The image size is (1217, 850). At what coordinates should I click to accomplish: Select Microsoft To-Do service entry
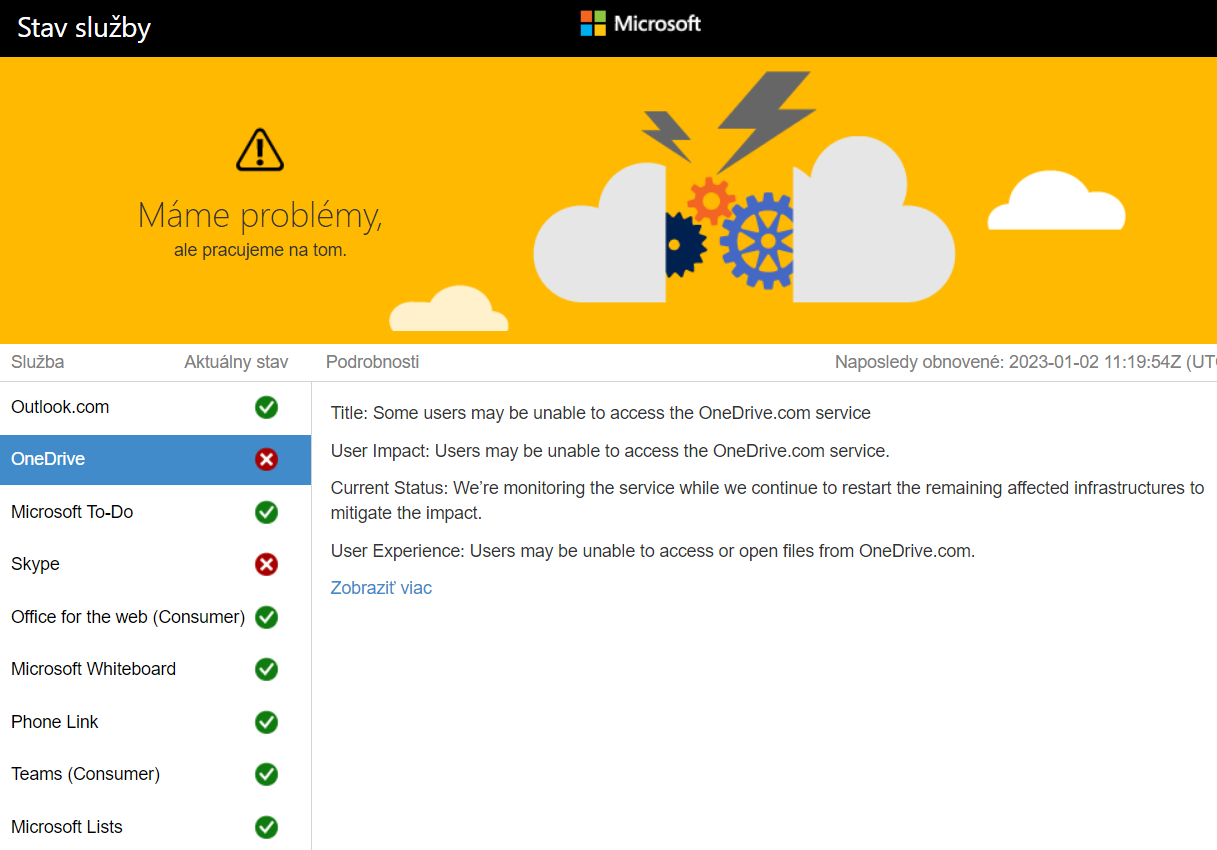[72, 512]
